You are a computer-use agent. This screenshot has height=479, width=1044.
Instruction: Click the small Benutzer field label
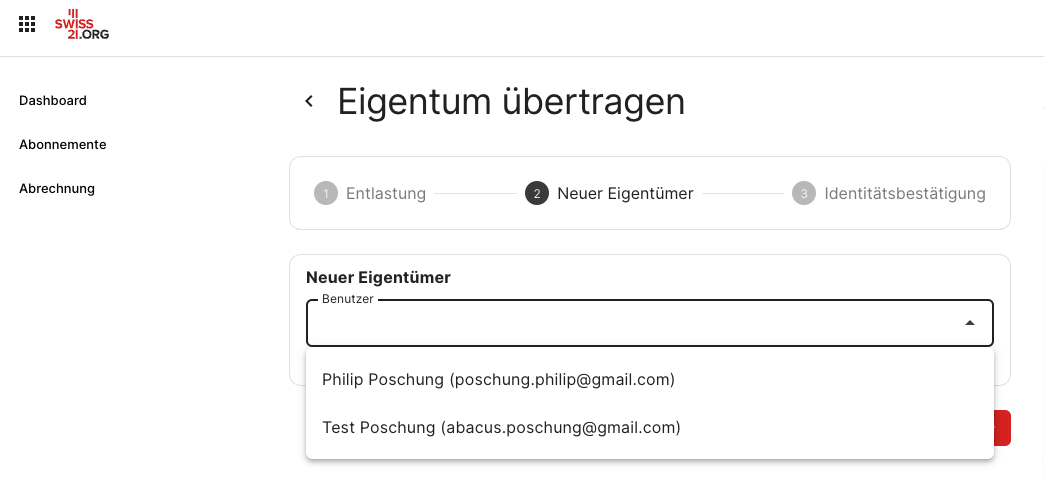click(x=348, y=299)
